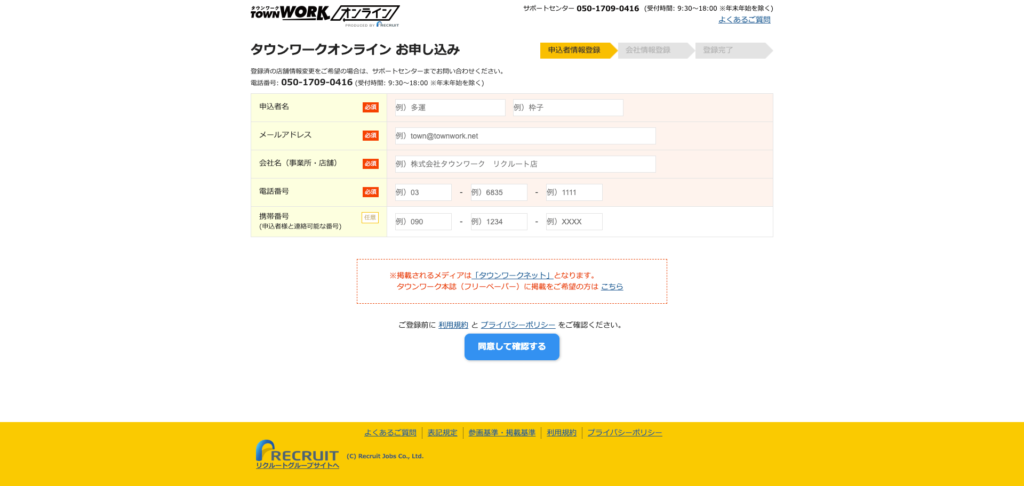Click the 同意して確認する button
The width and height of the screenshot is (1024, 486).
tap(512, 347)
